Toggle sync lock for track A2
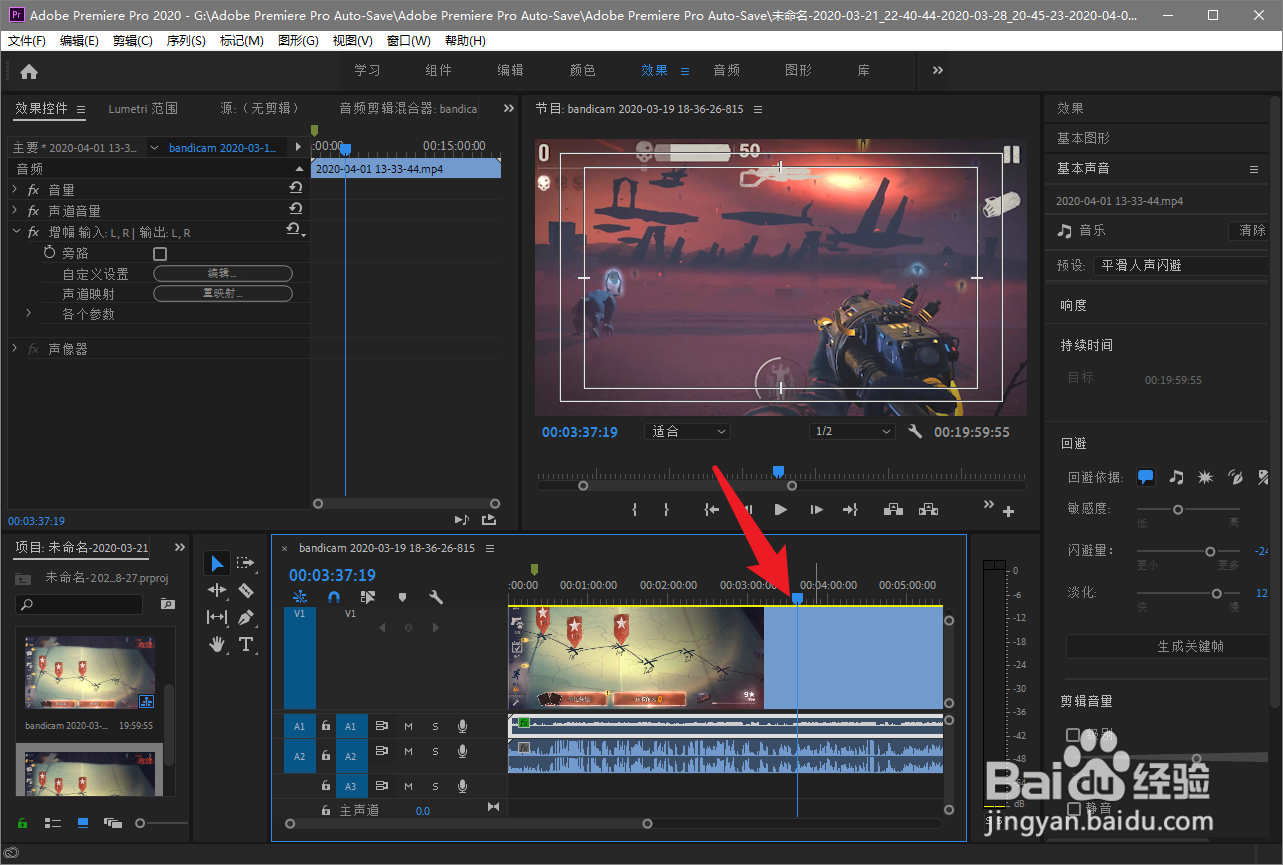1283x865 pixels. (x=381, y=752)
